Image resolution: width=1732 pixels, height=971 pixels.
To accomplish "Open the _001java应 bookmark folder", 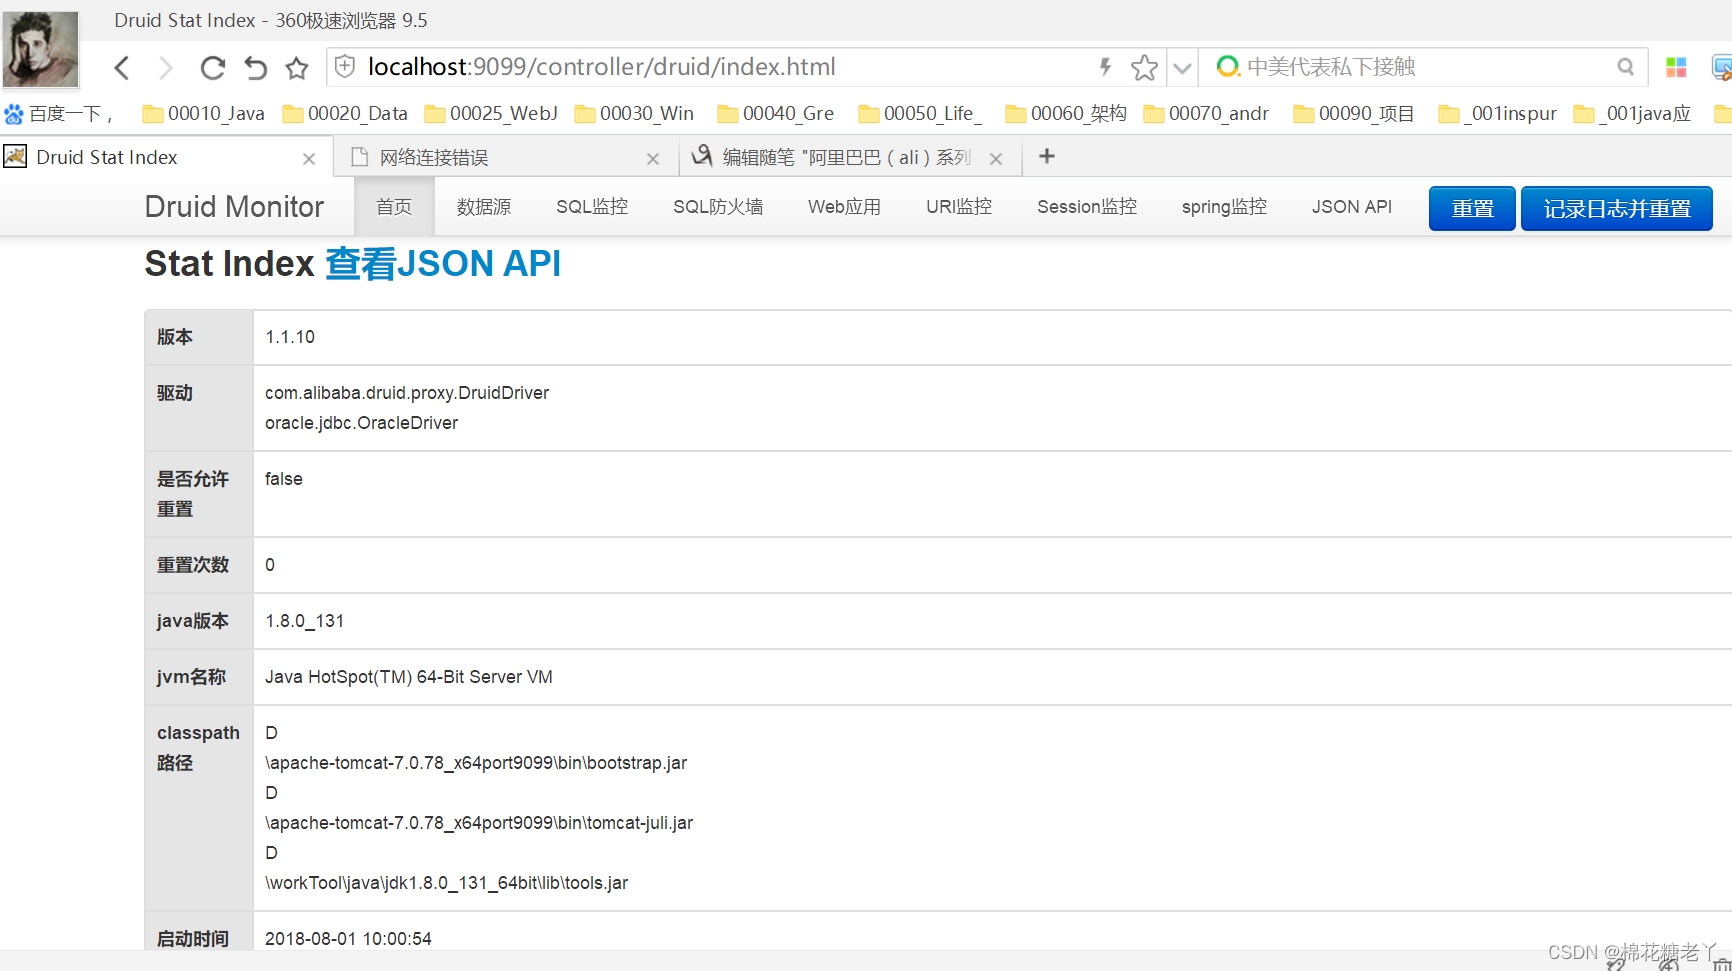I will (1632, 113).
